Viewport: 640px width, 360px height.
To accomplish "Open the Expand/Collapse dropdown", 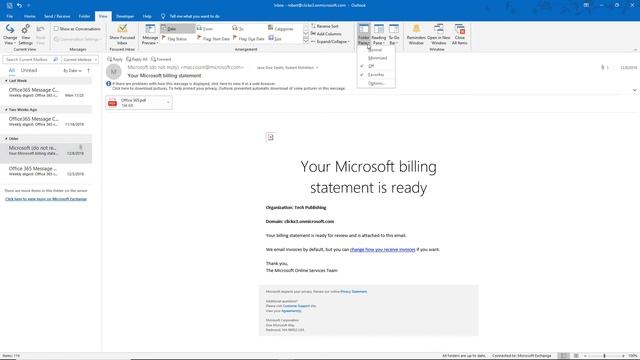I will [x=330, y=42].
